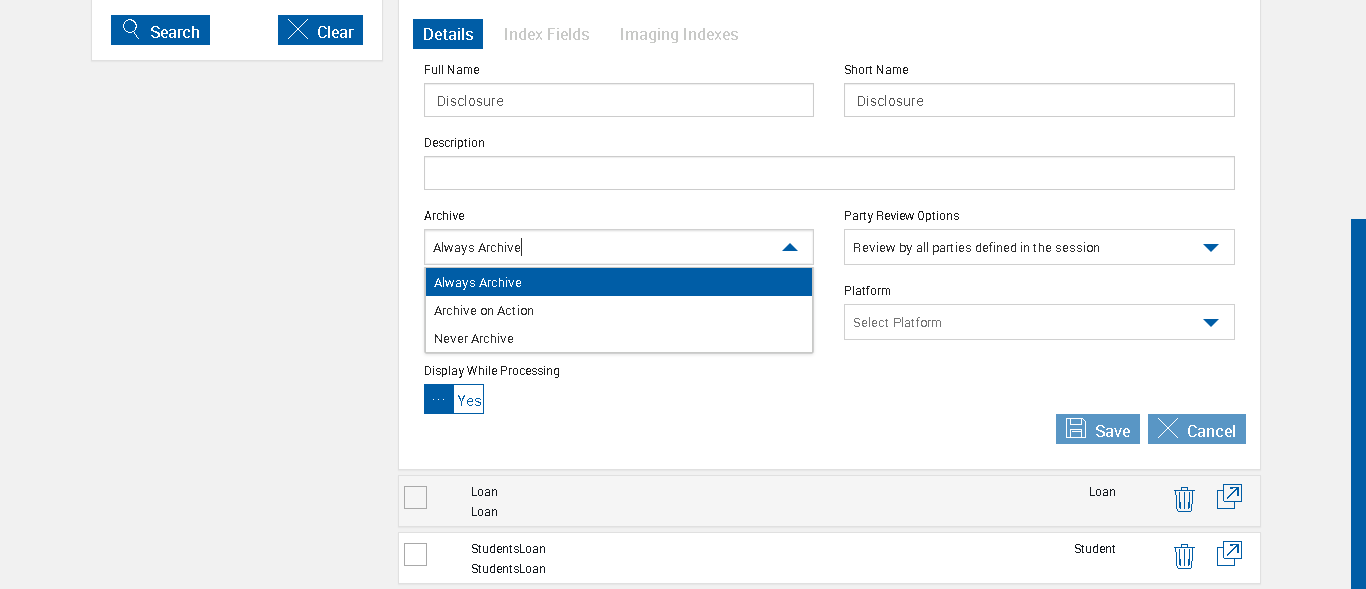
Task: Tick the Loan row checkbox
Action: point(416,497)
